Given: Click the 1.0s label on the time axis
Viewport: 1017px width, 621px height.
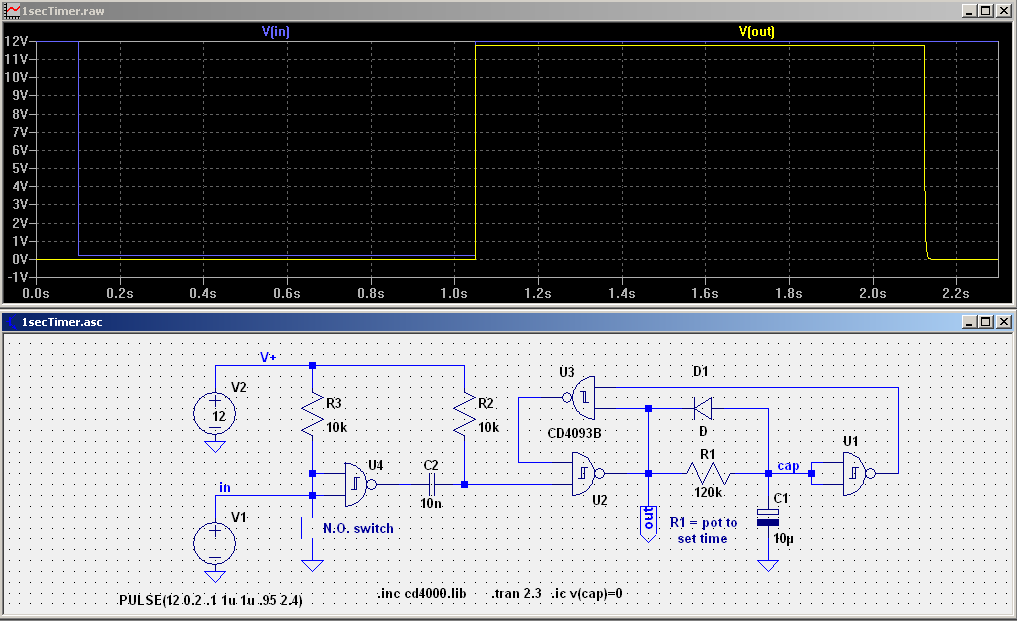Looking at the screenshot, I should pyautogui.click(x=454, y=293).
